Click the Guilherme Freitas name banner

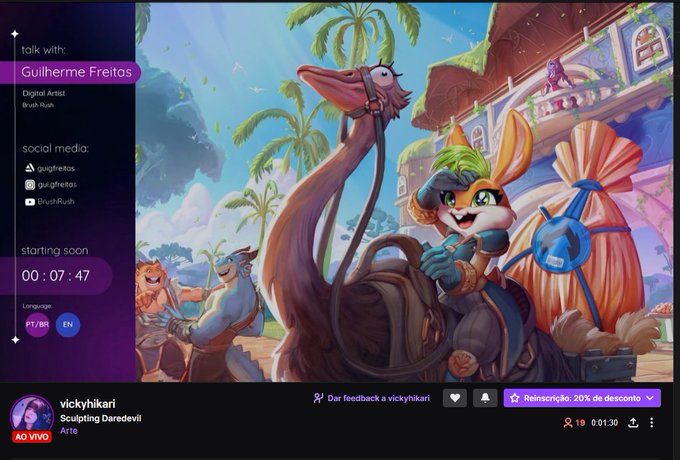click(x=70, y=72)
